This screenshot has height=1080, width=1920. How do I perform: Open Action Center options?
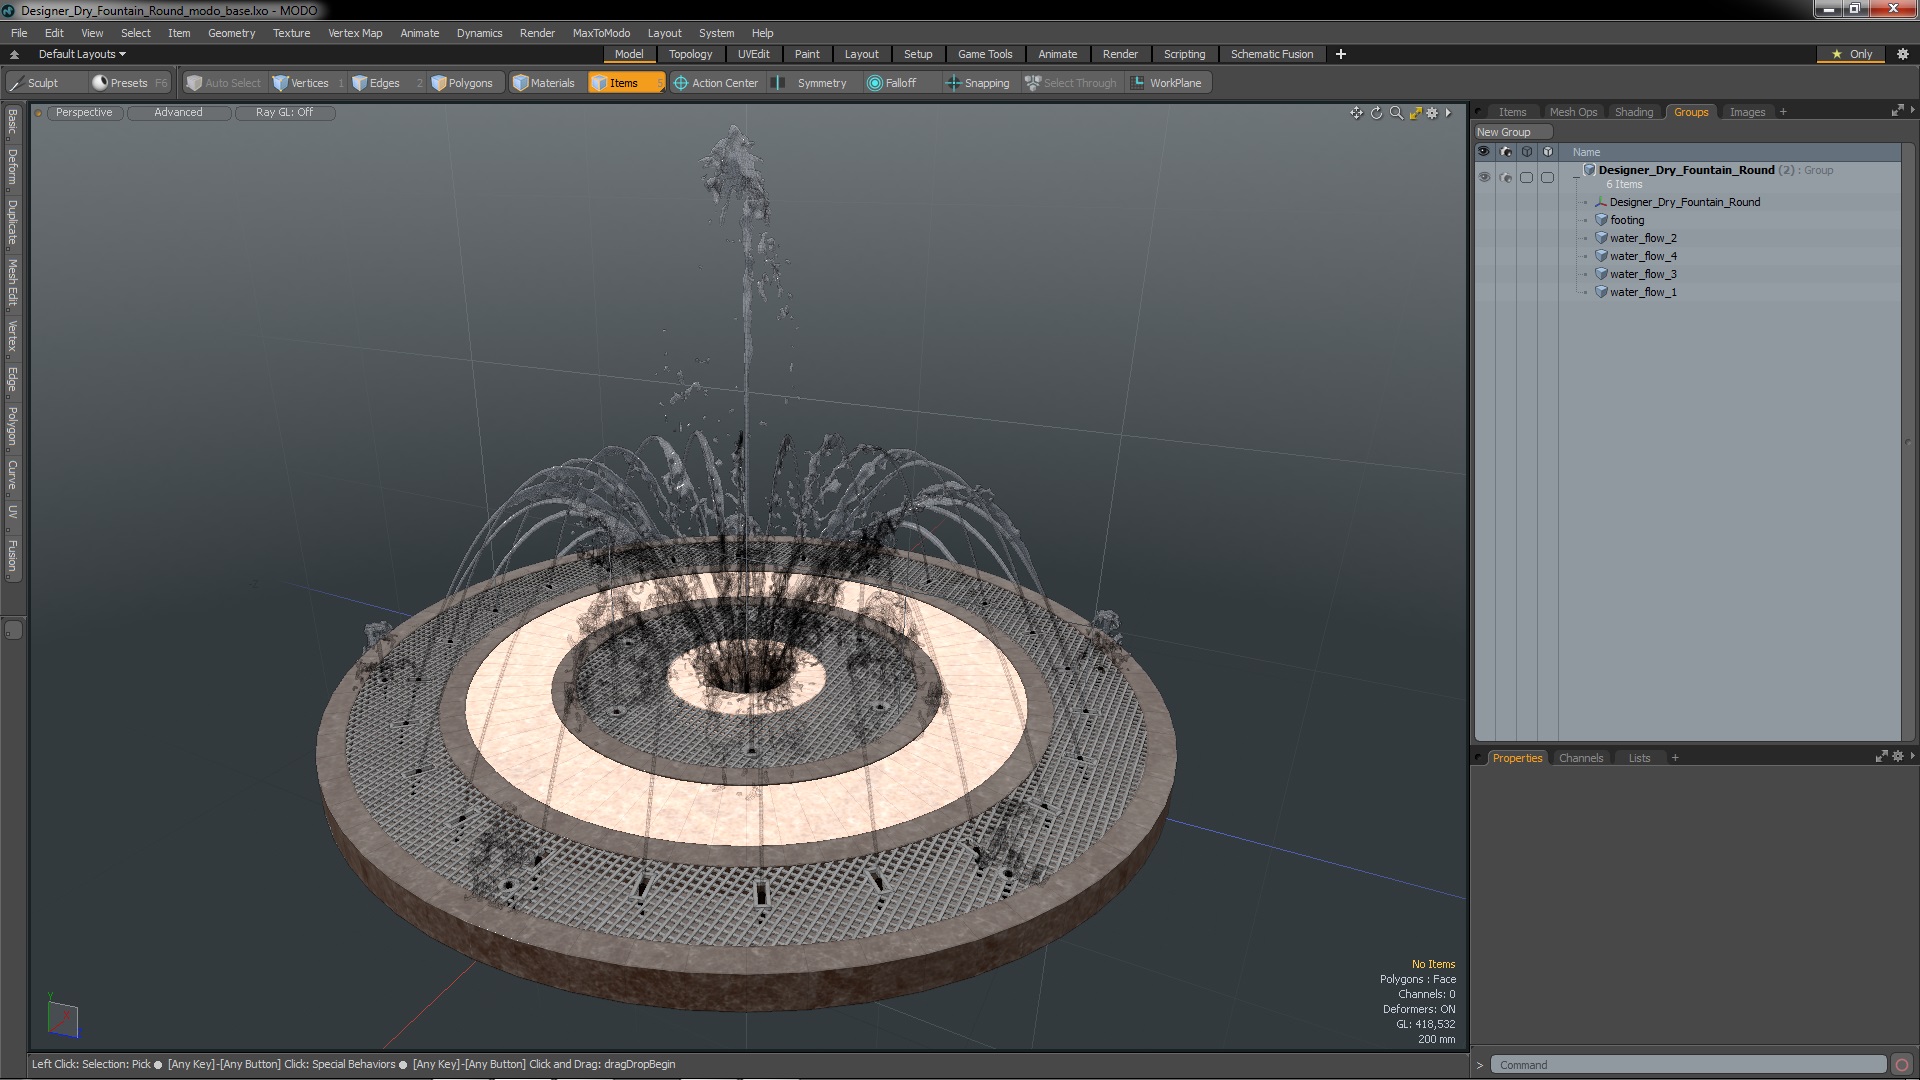pyautogui.click(x=716, y=83)
